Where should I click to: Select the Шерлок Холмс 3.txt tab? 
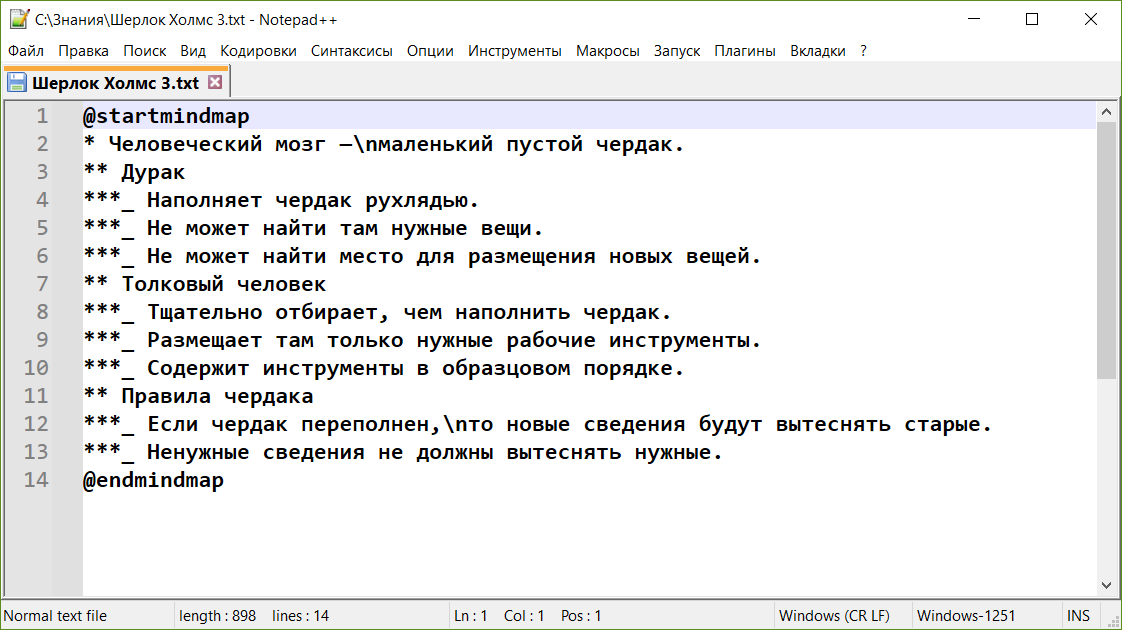coord(115,83)
